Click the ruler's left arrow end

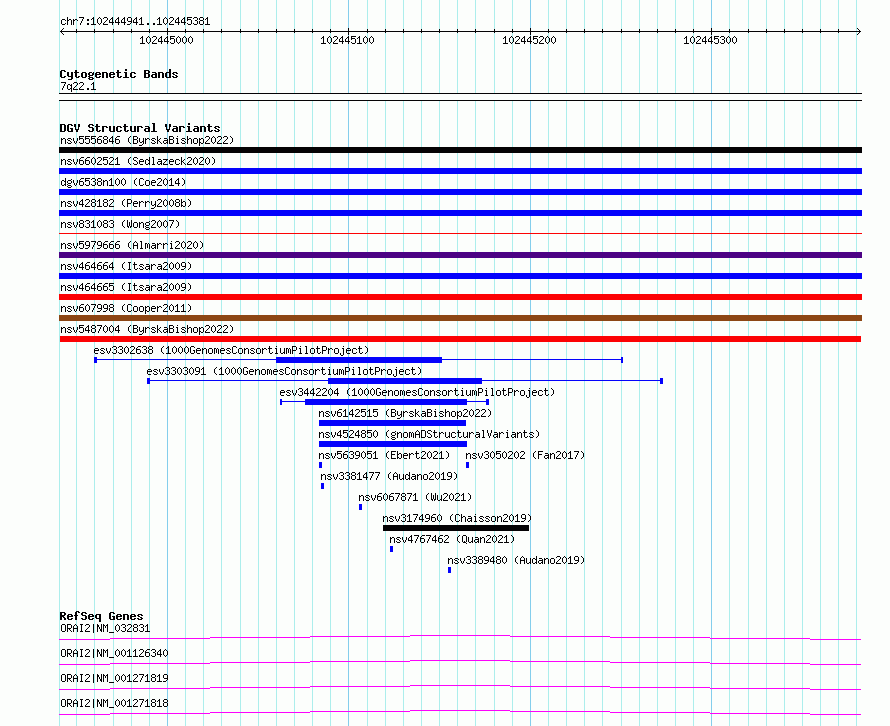62,31
